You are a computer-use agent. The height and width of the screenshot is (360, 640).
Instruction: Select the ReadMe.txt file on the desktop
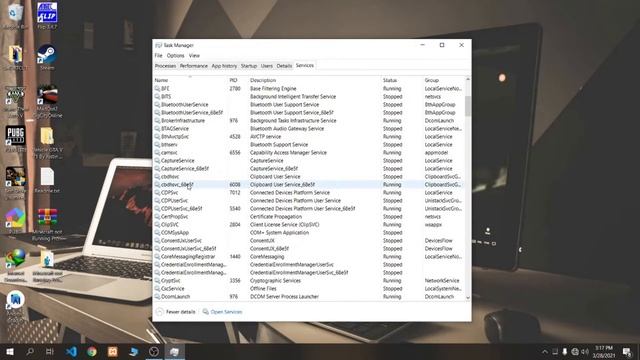pos(47,180)
